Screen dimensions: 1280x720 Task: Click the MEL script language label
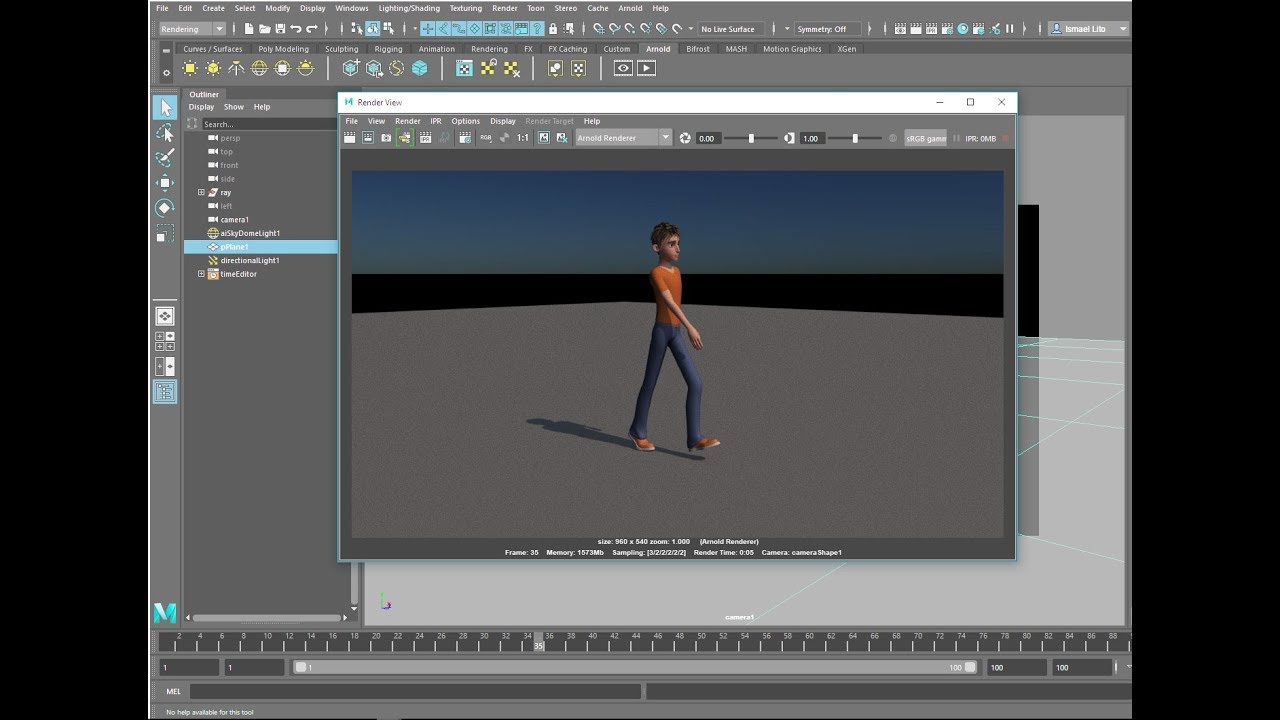point(174,691)
